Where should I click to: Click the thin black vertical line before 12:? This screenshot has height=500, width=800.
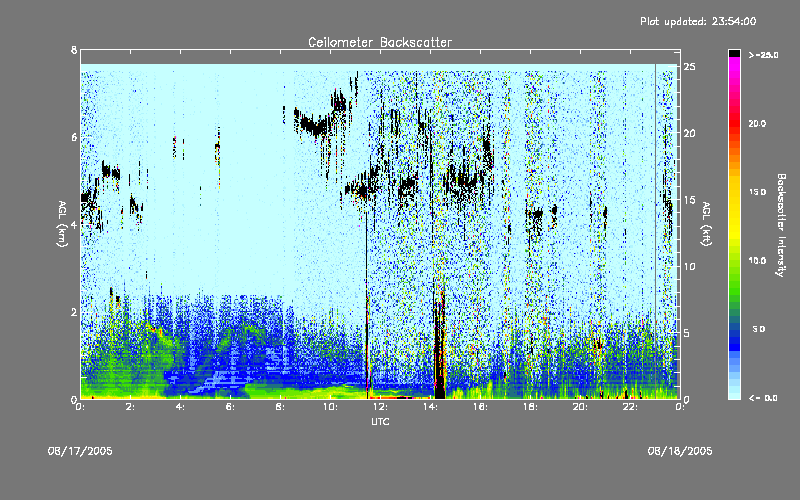pos(367,306)
